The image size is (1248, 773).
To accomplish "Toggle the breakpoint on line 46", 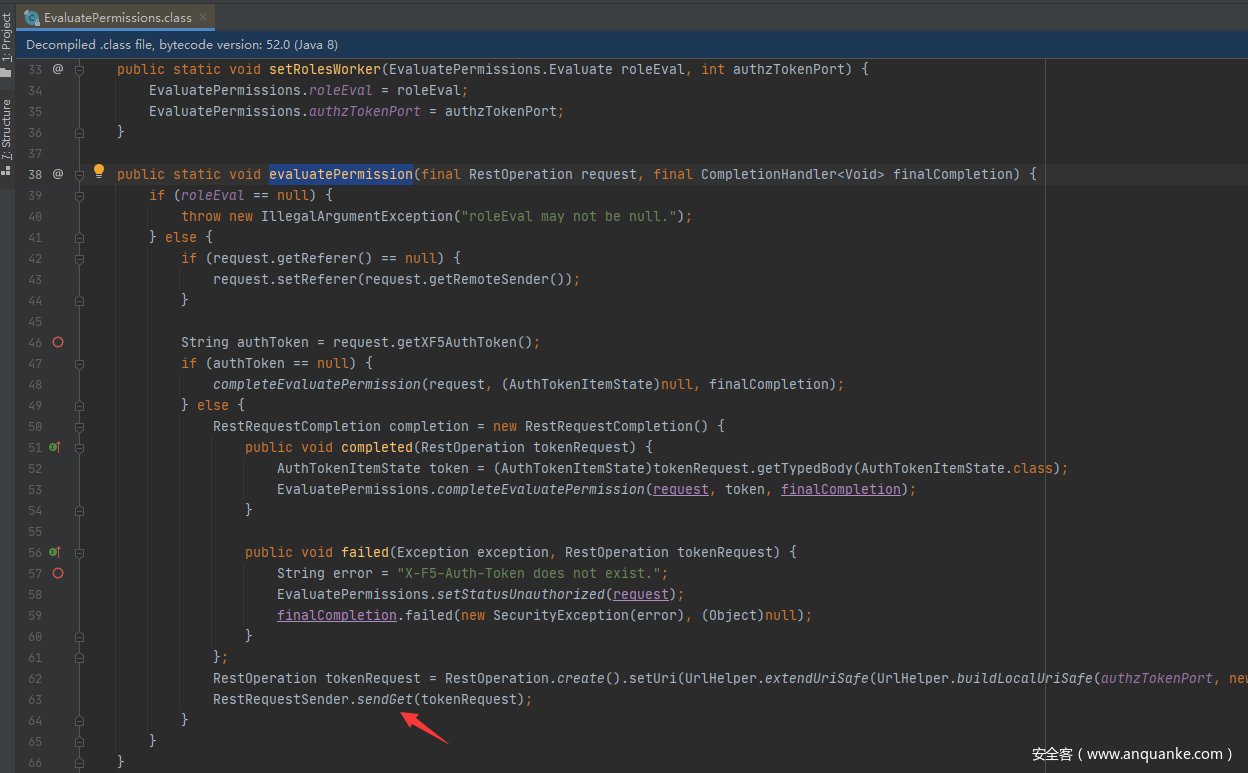I will [58, 342].
